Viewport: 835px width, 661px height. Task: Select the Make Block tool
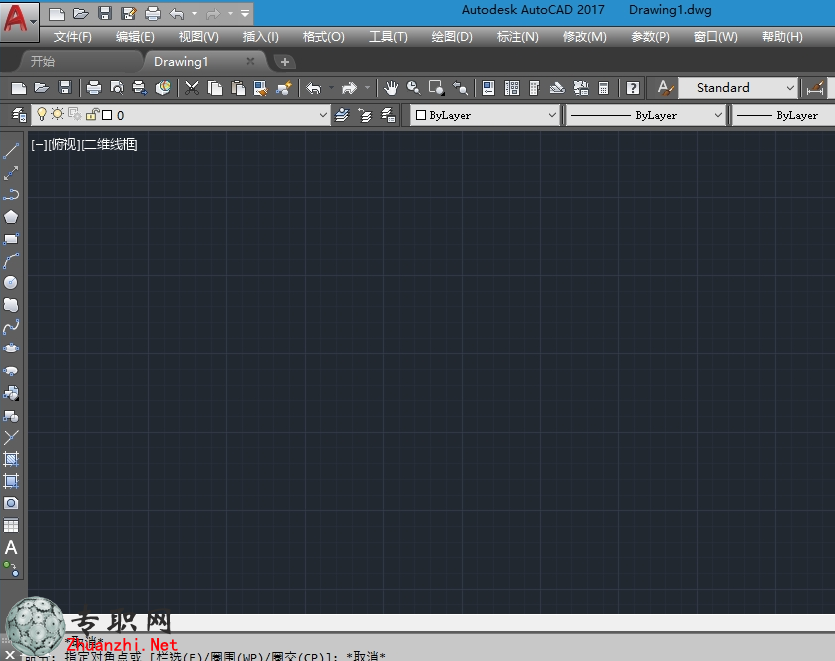click(11, 415)
